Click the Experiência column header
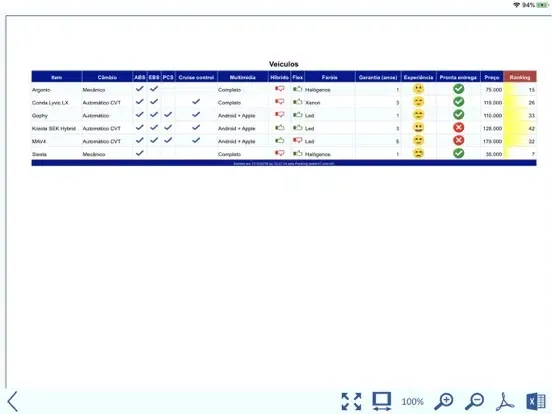Screen dimensions: 552x414 point(419,77)
